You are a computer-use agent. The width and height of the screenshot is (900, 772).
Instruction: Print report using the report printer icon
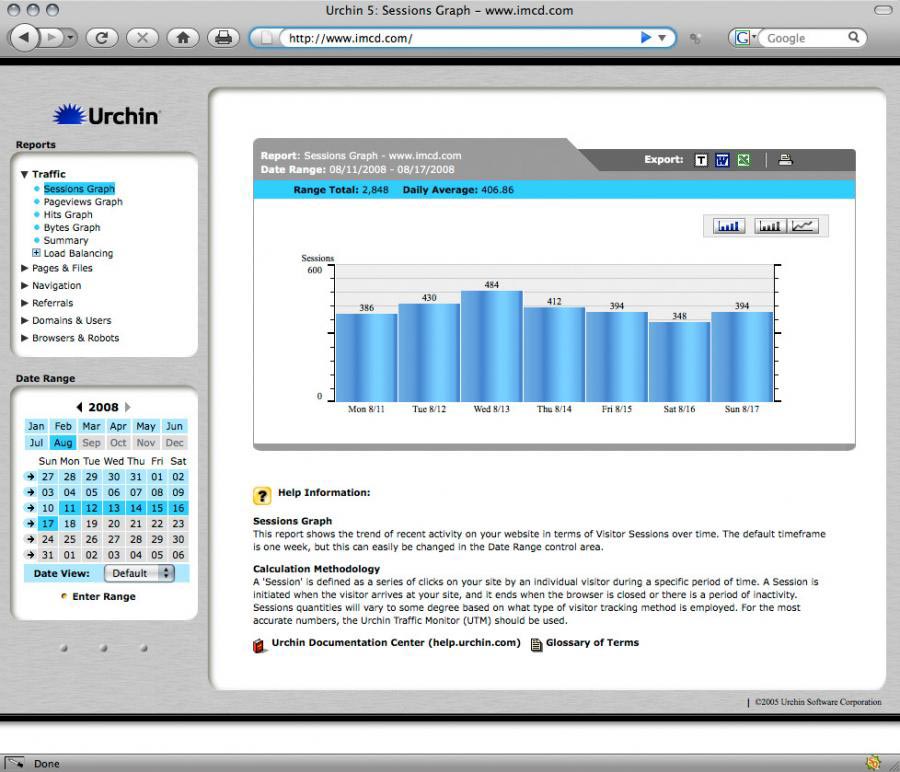[785, 160]
